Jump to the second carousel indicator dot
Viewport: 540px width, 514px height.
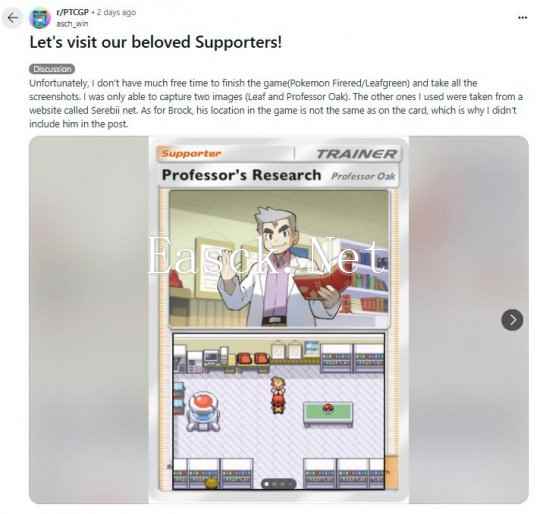point(274,484)
